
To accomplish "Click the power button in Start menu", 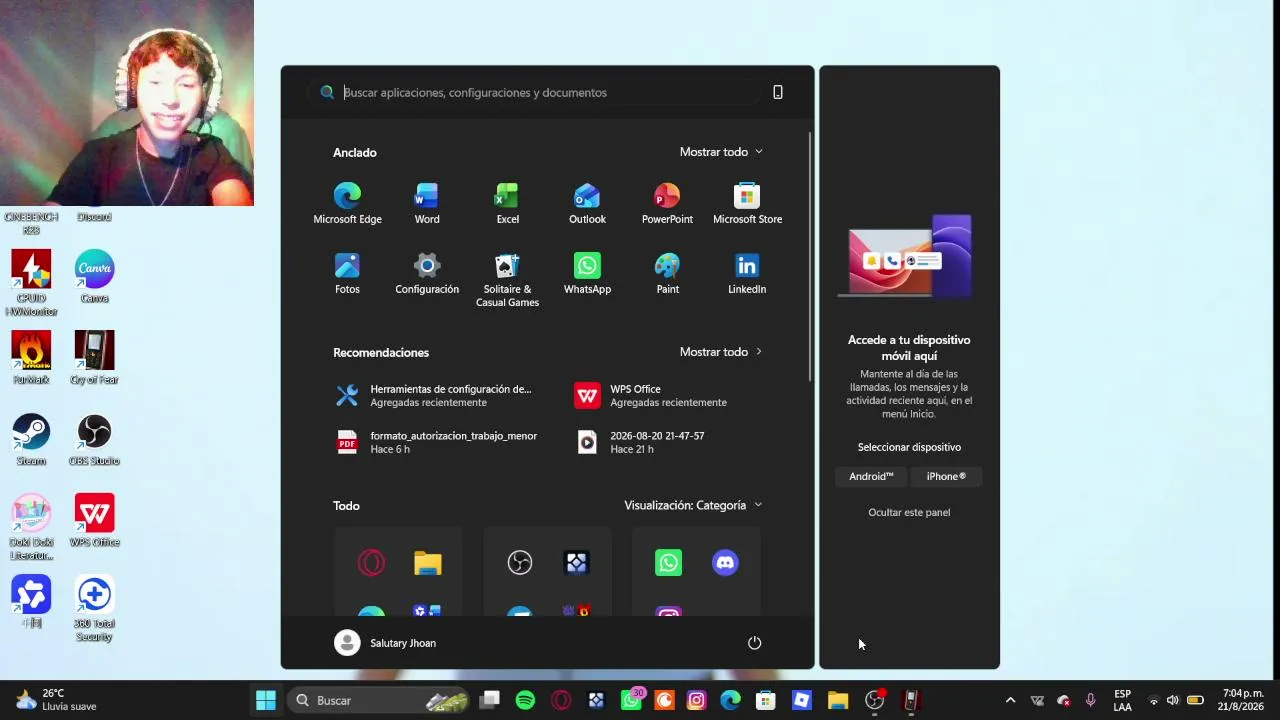I will point(755,643).
